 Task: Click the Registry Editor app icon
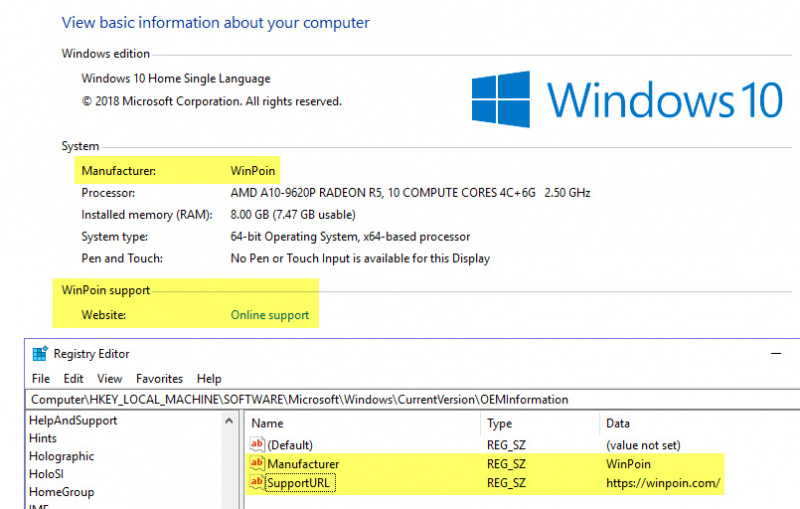coord(40,353)
